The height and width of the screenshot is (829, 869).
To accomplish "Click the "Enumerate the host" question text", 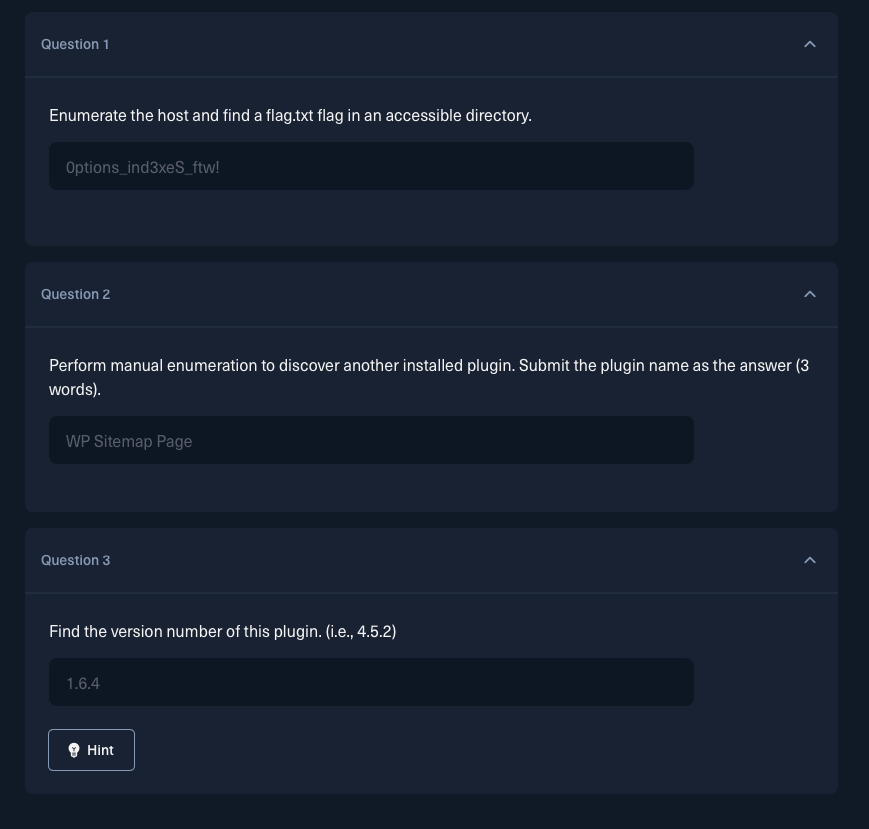I will [290, 116].
